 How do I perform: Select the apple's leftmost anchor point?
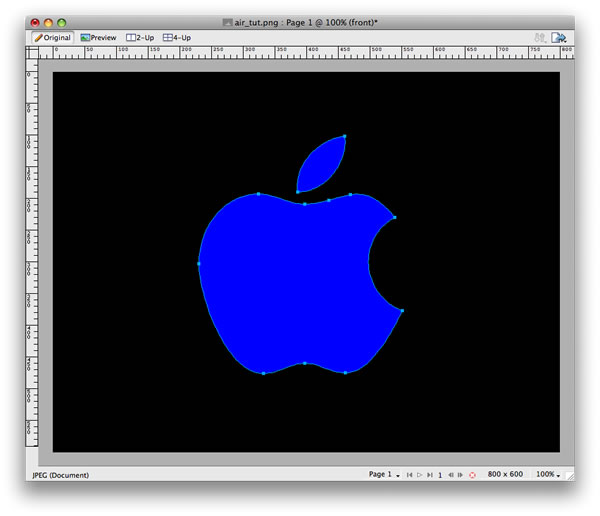[x=199, y=264]
